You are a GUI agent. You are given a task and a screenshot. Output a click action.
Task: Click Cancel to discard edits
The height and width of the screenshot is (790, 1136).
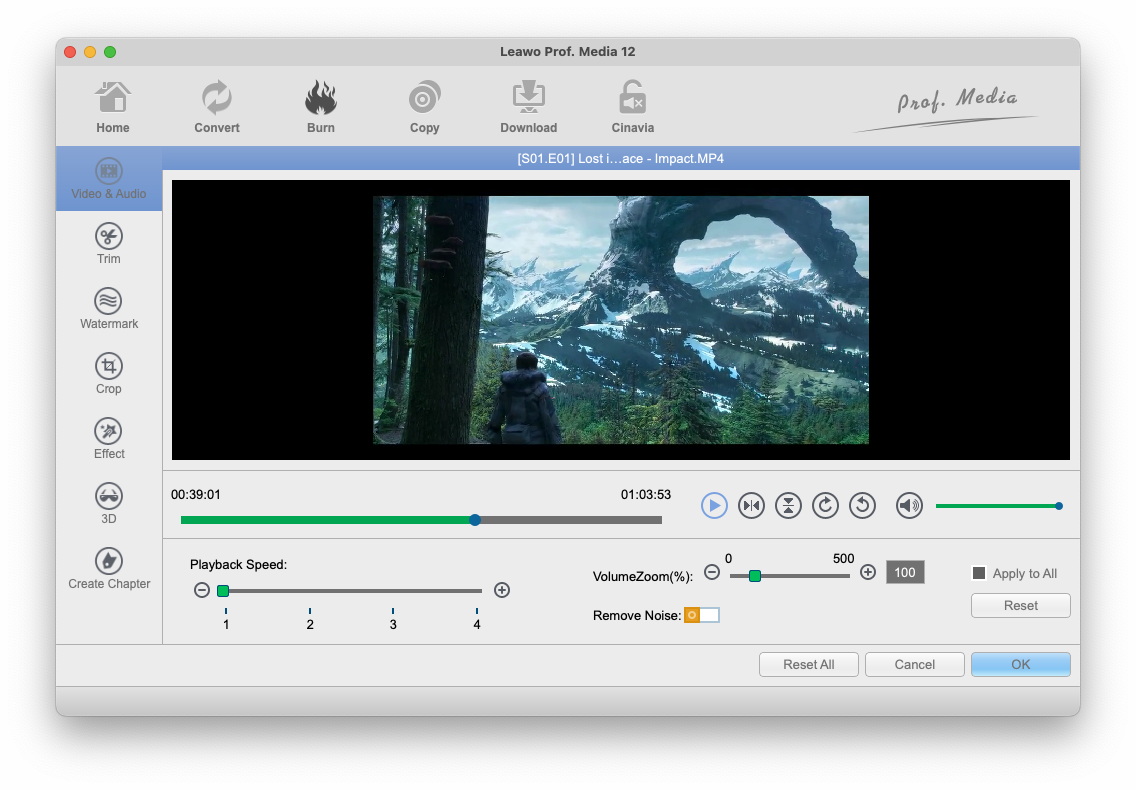tap(914, 665)
